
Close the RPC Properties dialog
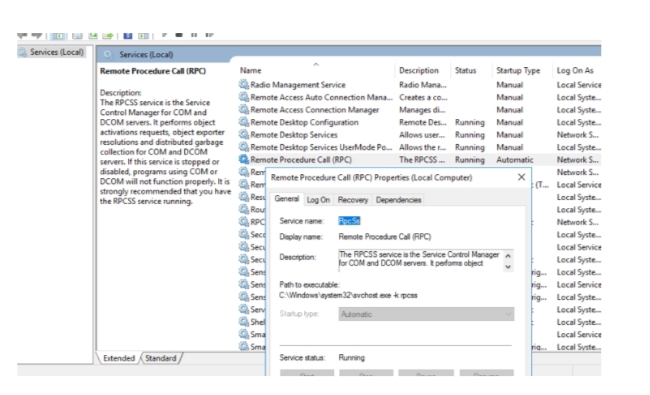click(x=521, y=177)
